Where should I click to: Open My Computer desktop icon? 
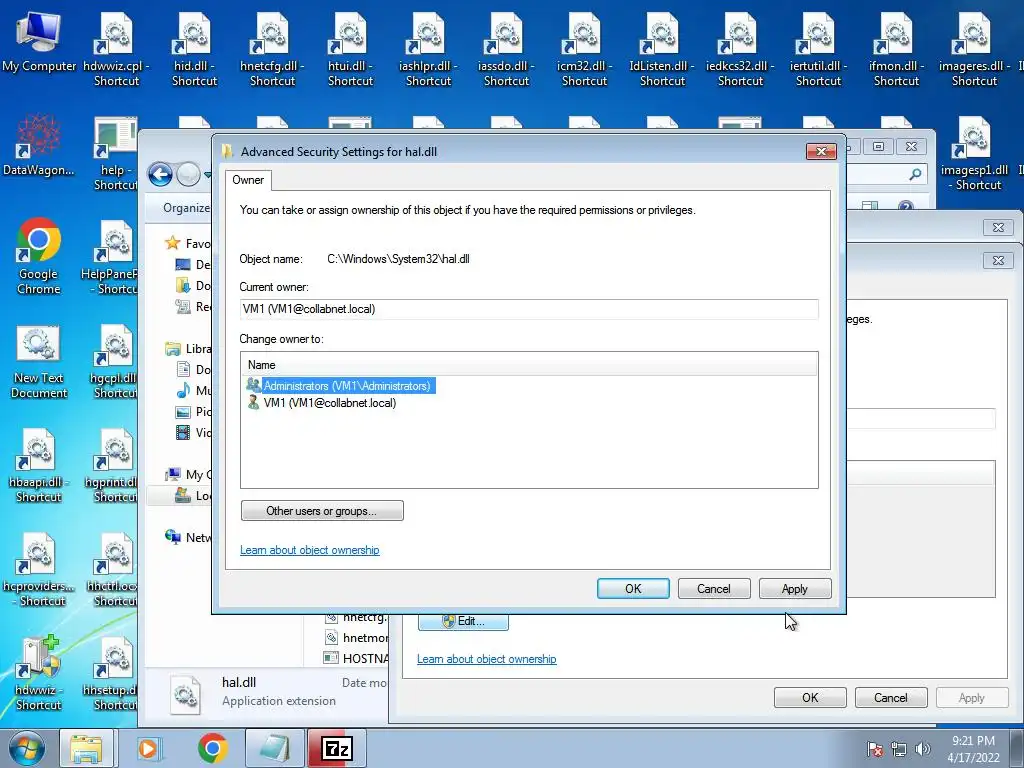(39, 42)
